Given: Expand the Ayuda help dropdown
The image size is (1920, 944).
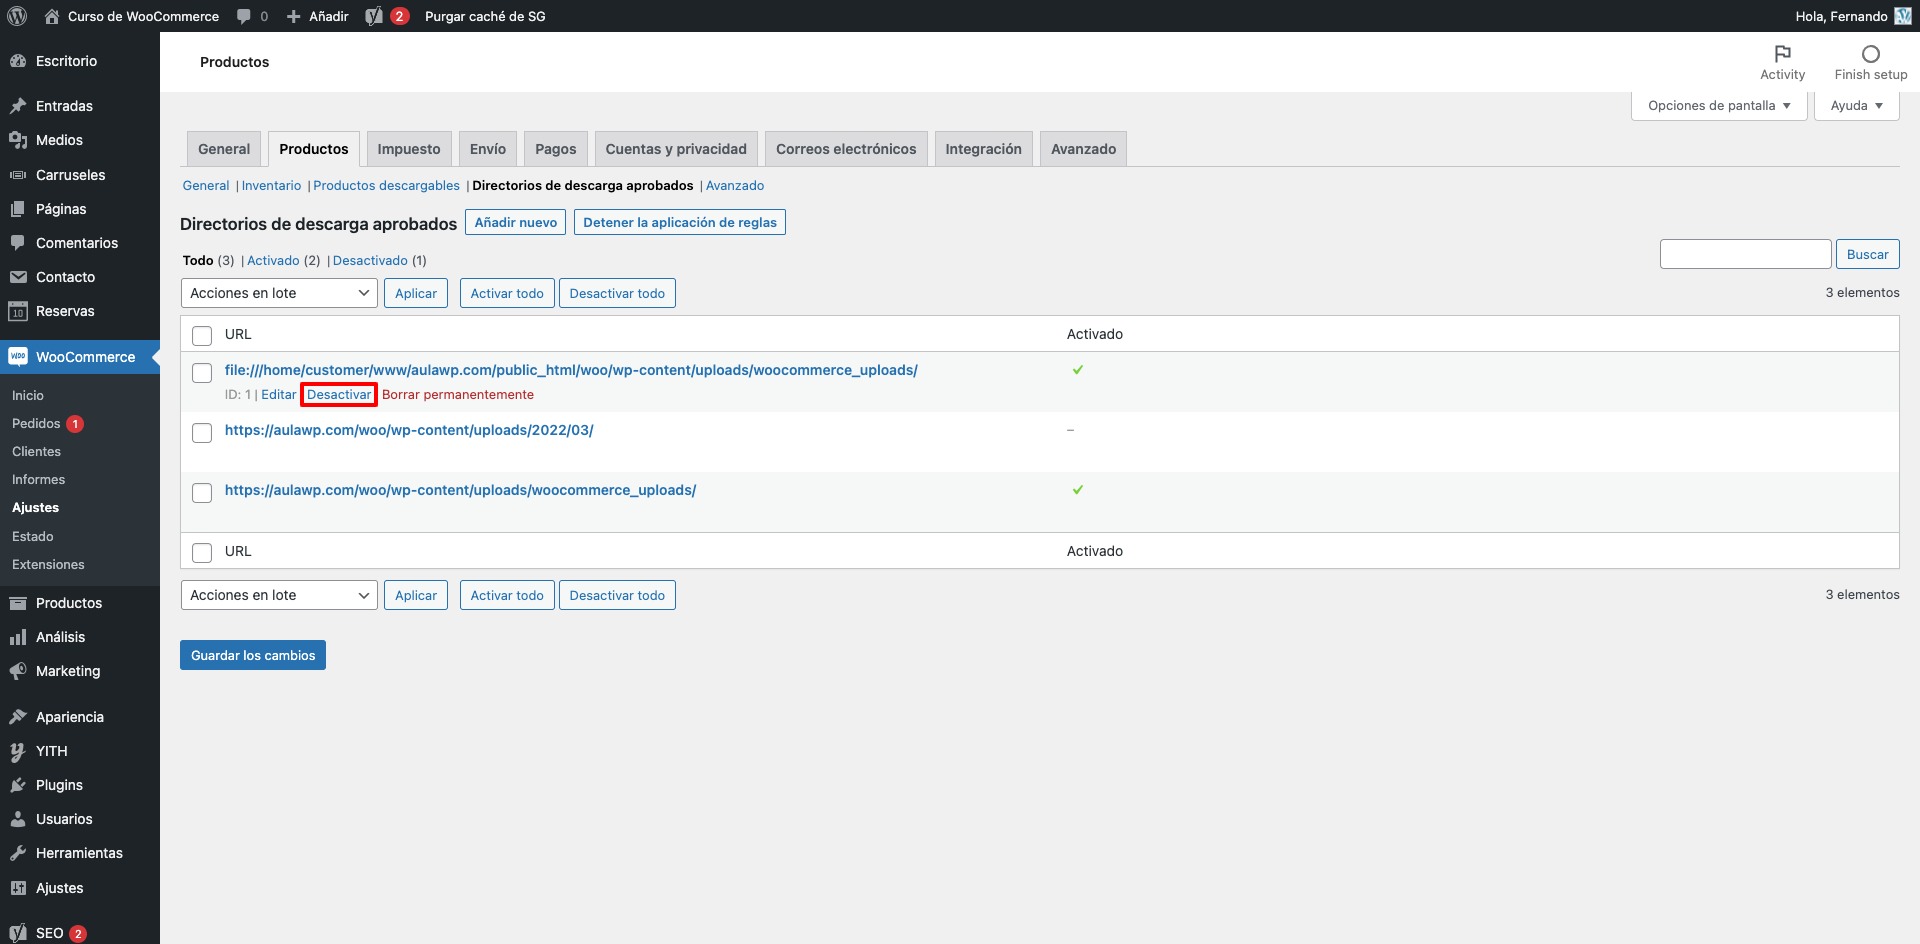Looking at the screenshot, I should 1856,105.
